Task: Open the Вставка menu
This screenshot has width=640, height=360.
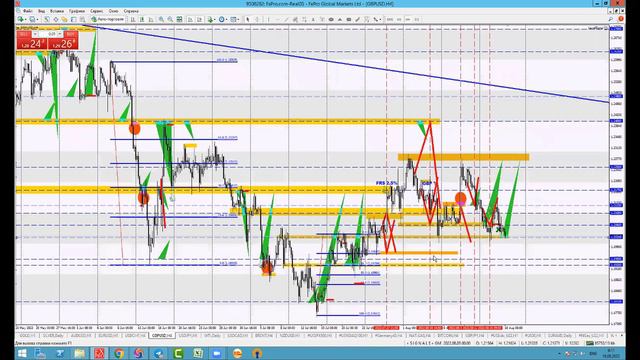Action: (57, 11)
